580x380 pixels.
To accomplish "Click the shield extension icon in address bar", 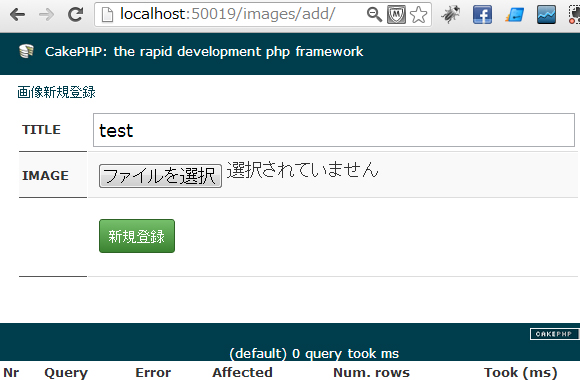I will pos(396,15).
